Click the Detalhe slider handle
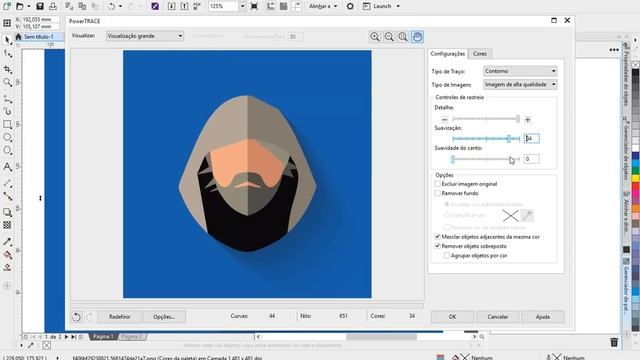640x360 pixels. [518, 119]
